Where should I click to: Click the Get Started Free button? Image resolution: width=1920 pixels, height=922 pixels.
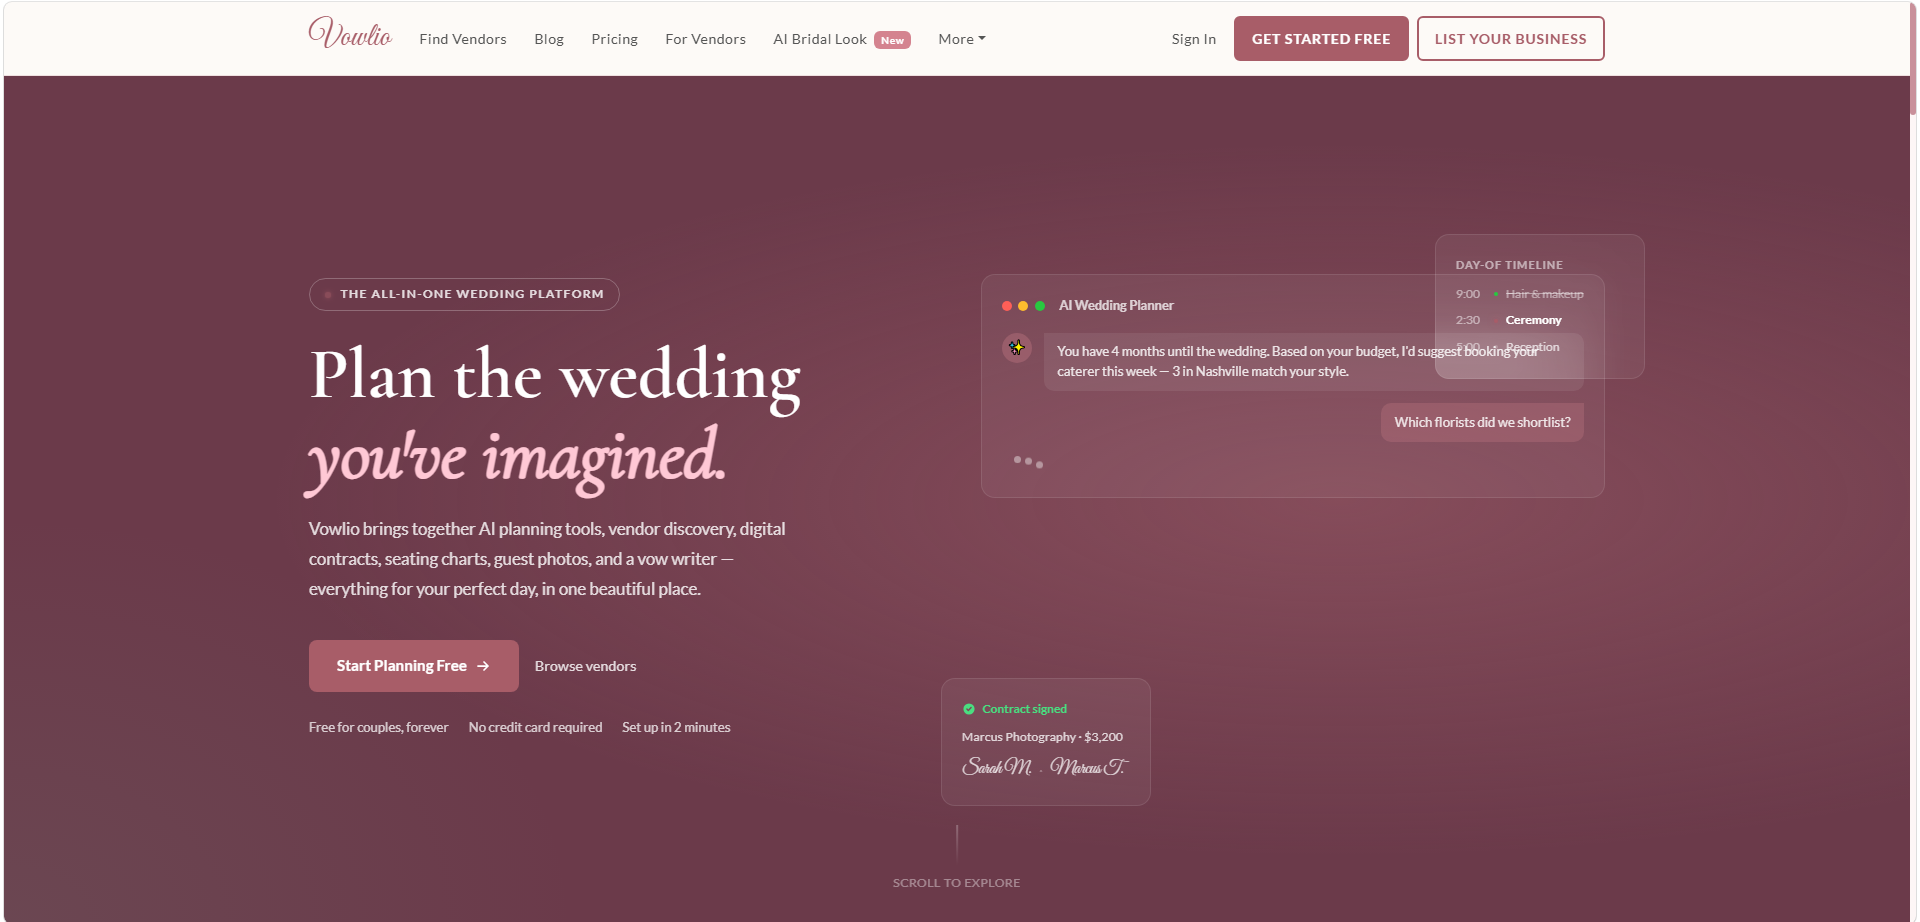pyautogui.click(x=1321, y=38)
